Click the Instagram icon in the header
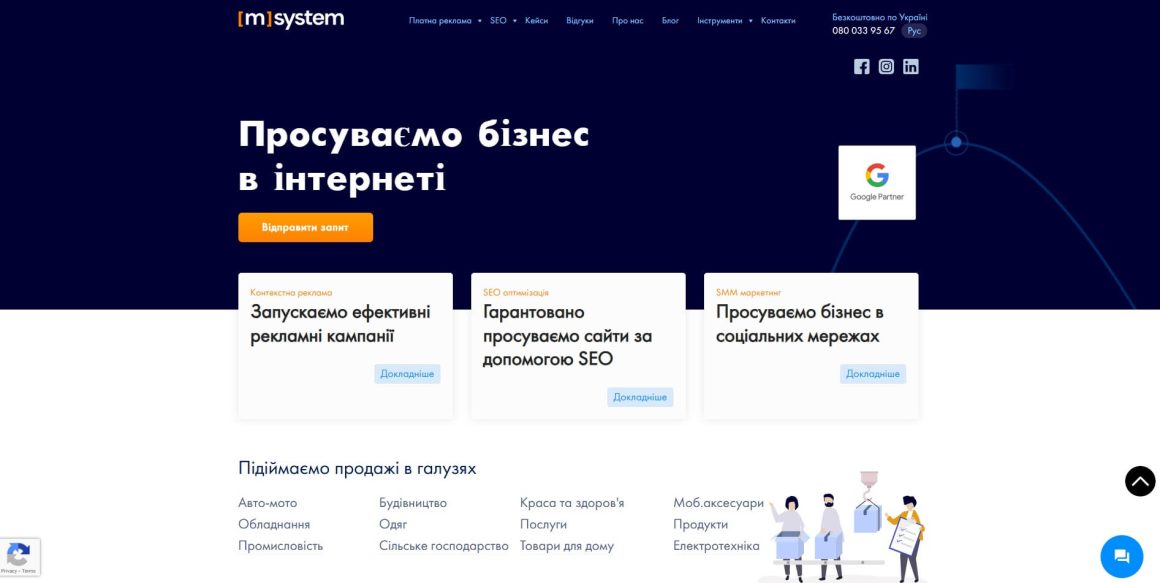This screenshot has height=583, width=1160. coord(886,67)
